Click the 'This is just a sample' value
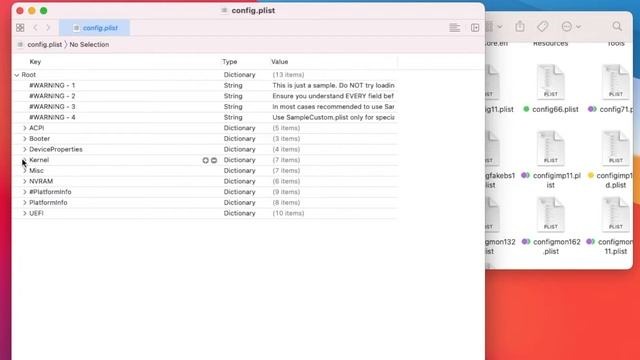Viewport: 640px width, 360px height. tap(333, 85)
